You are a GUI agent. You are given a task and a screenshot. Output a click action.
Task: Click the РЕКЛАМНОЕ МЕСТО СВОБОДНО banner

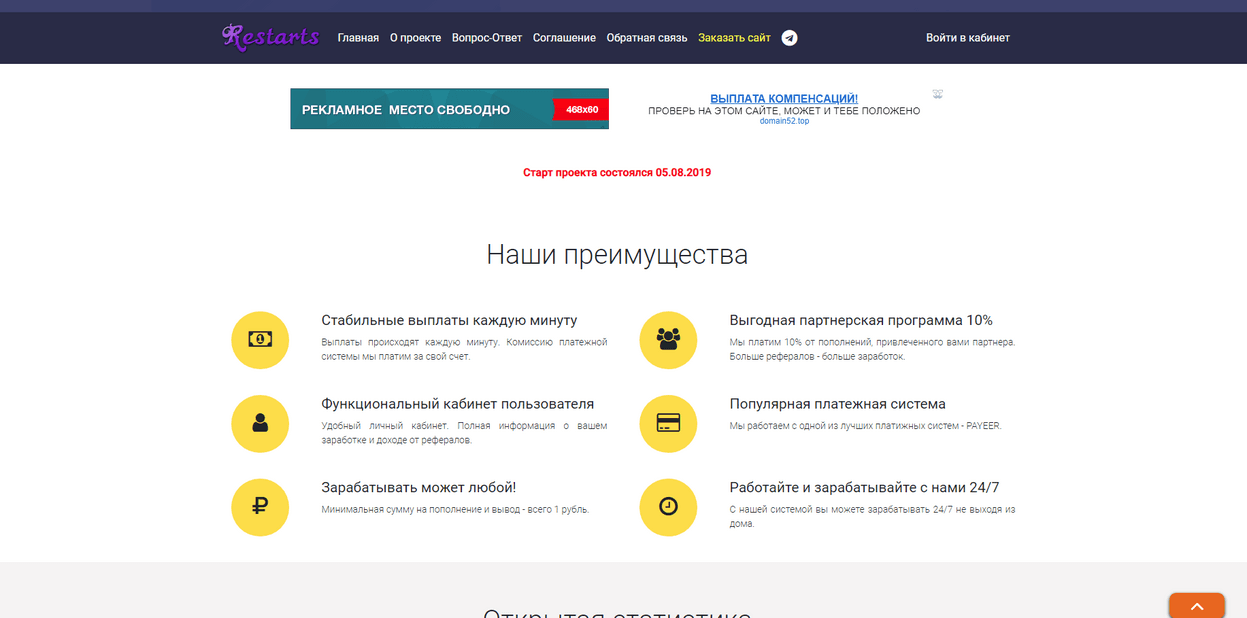[x=449, y=109]
